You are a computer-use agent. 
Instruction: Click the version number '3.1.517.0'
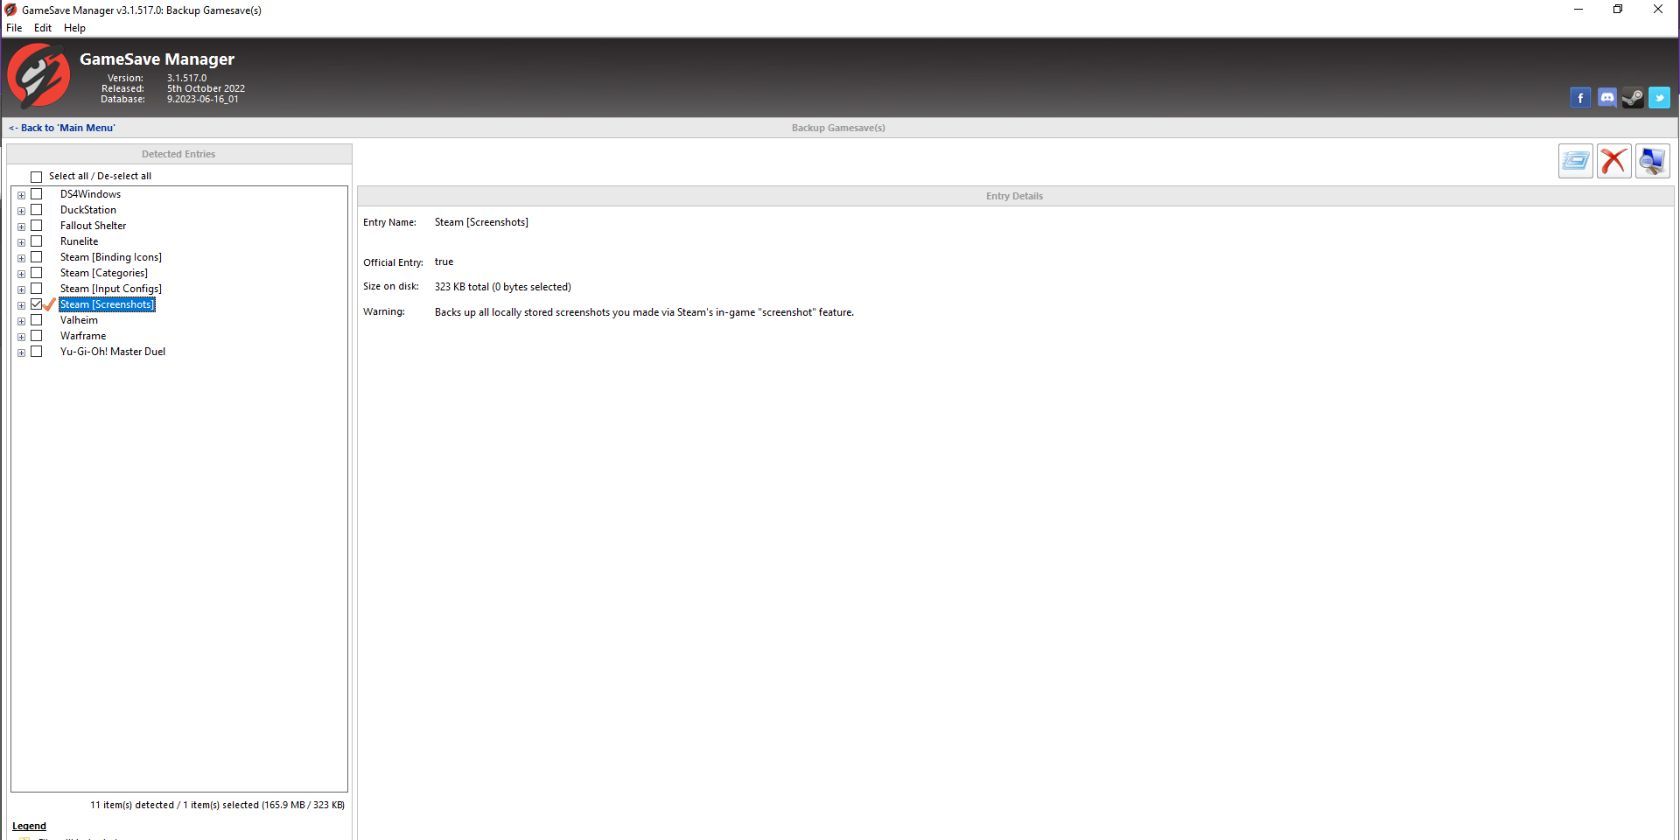point(187,78)
